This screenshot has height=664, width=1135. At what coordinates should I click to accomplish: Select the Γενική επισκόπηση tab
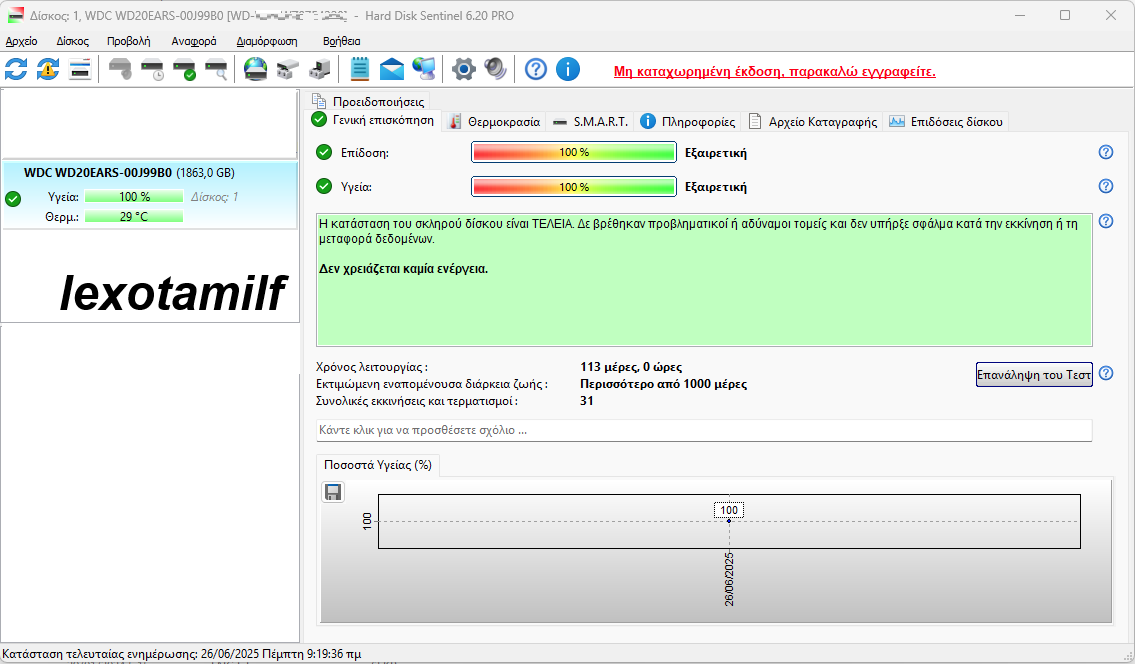374,120
